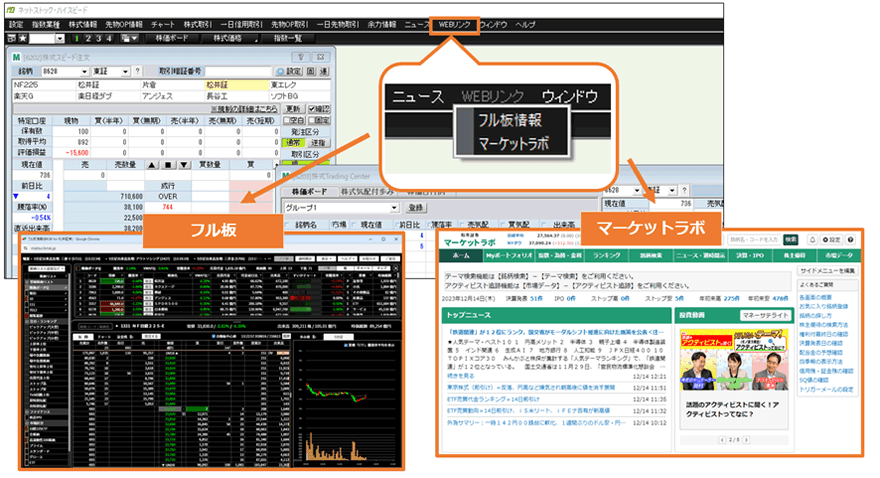Open the グループ1 dropdown in Trading Center
The image size is (880, 478).
click(x=394, y=208)
